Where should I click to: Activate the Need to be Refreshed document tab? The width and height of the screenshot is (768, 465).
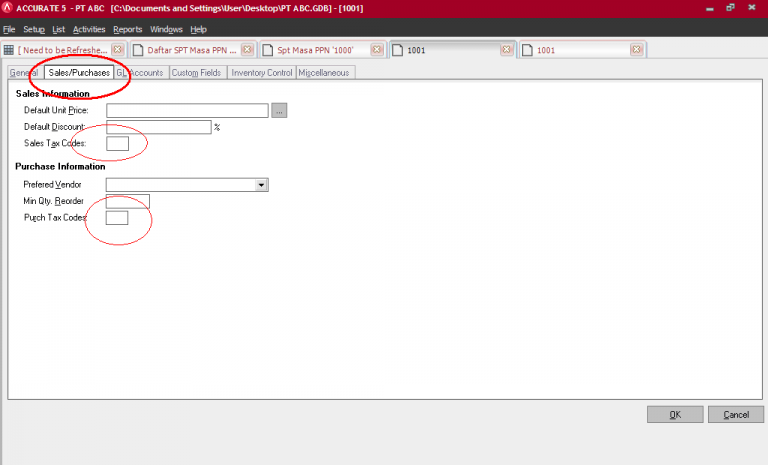point(62,50)
